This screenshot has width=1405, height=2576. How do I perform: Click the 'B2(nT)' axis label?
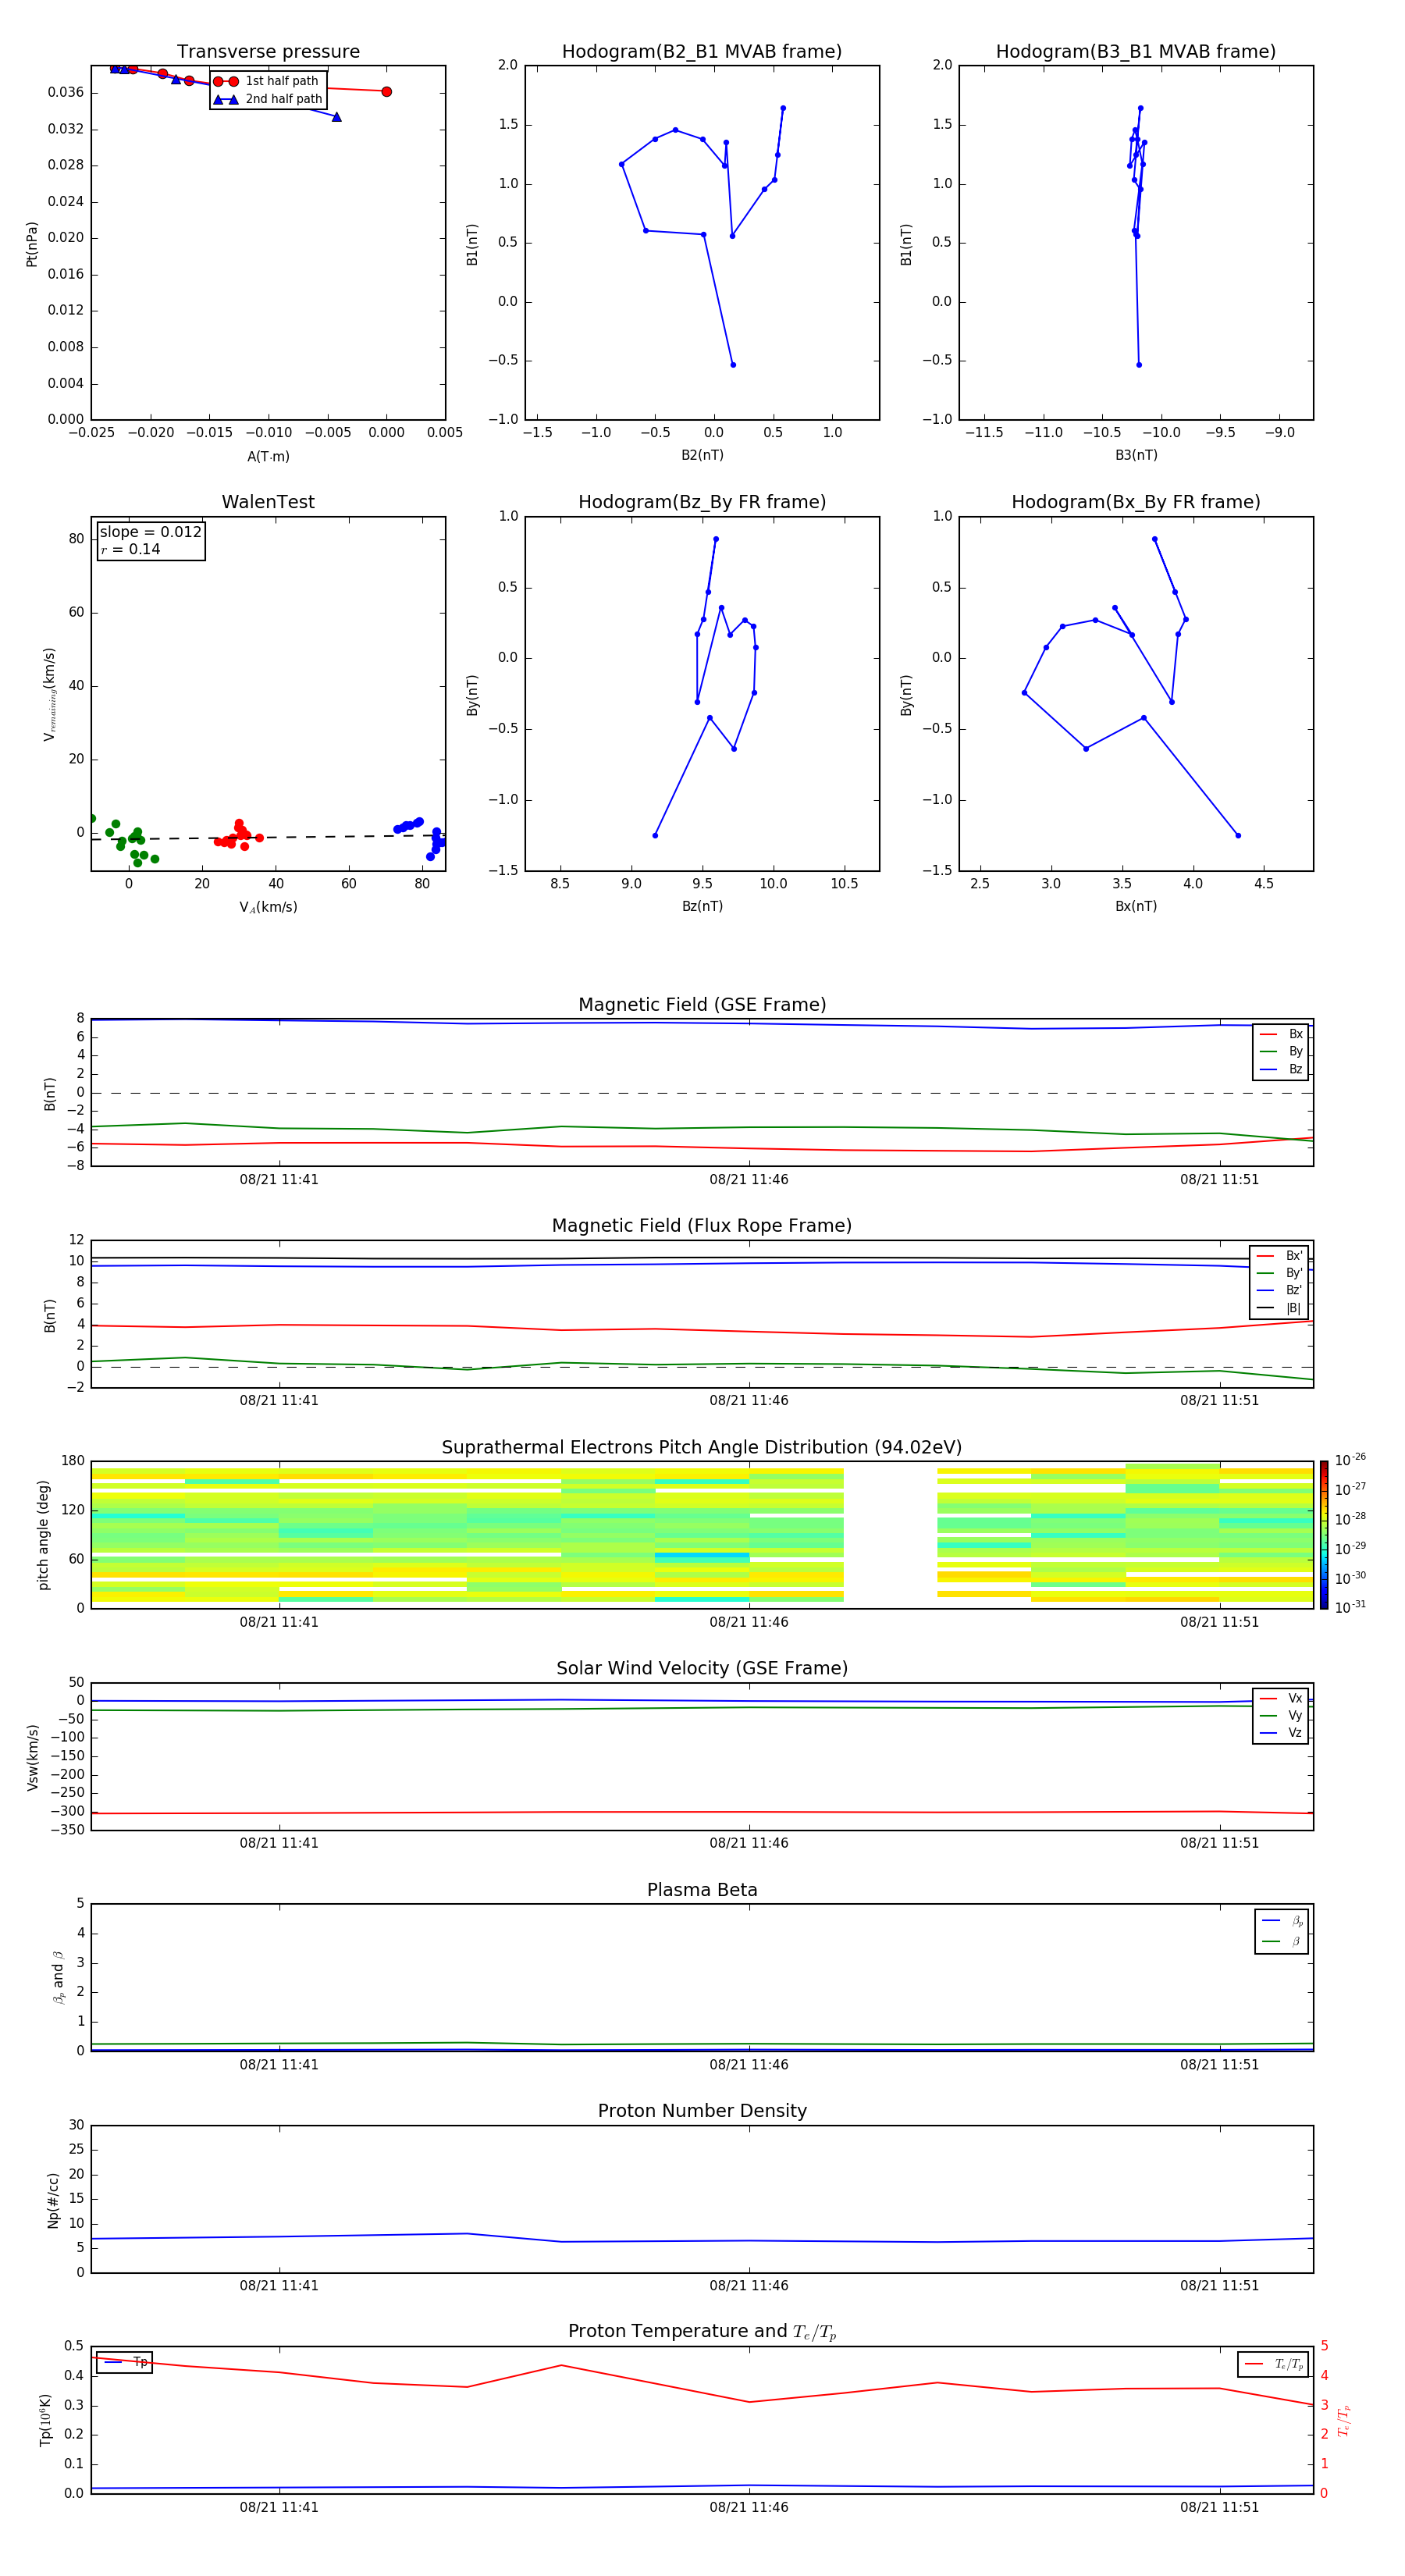(702, 455)
